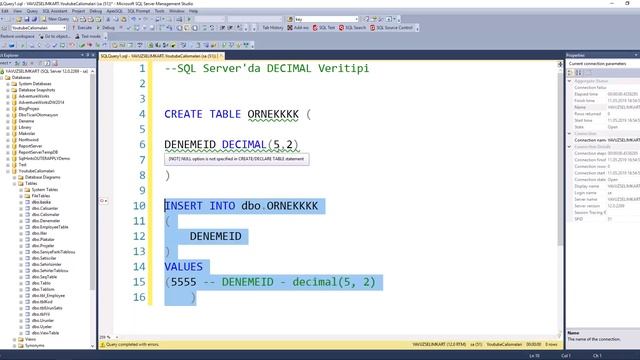Click the server node YAVUZSELIMKART in Object Explorer
The height and width of the screenshot is (360, 640).
click(47, 71)
